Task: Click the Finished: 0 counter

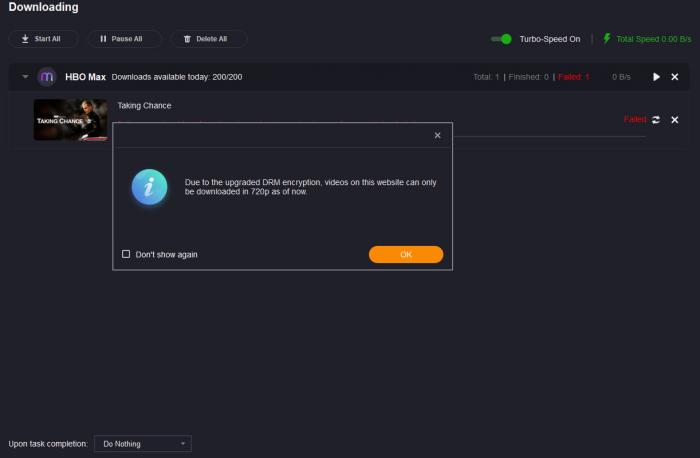Action: (x=529, y=77)
